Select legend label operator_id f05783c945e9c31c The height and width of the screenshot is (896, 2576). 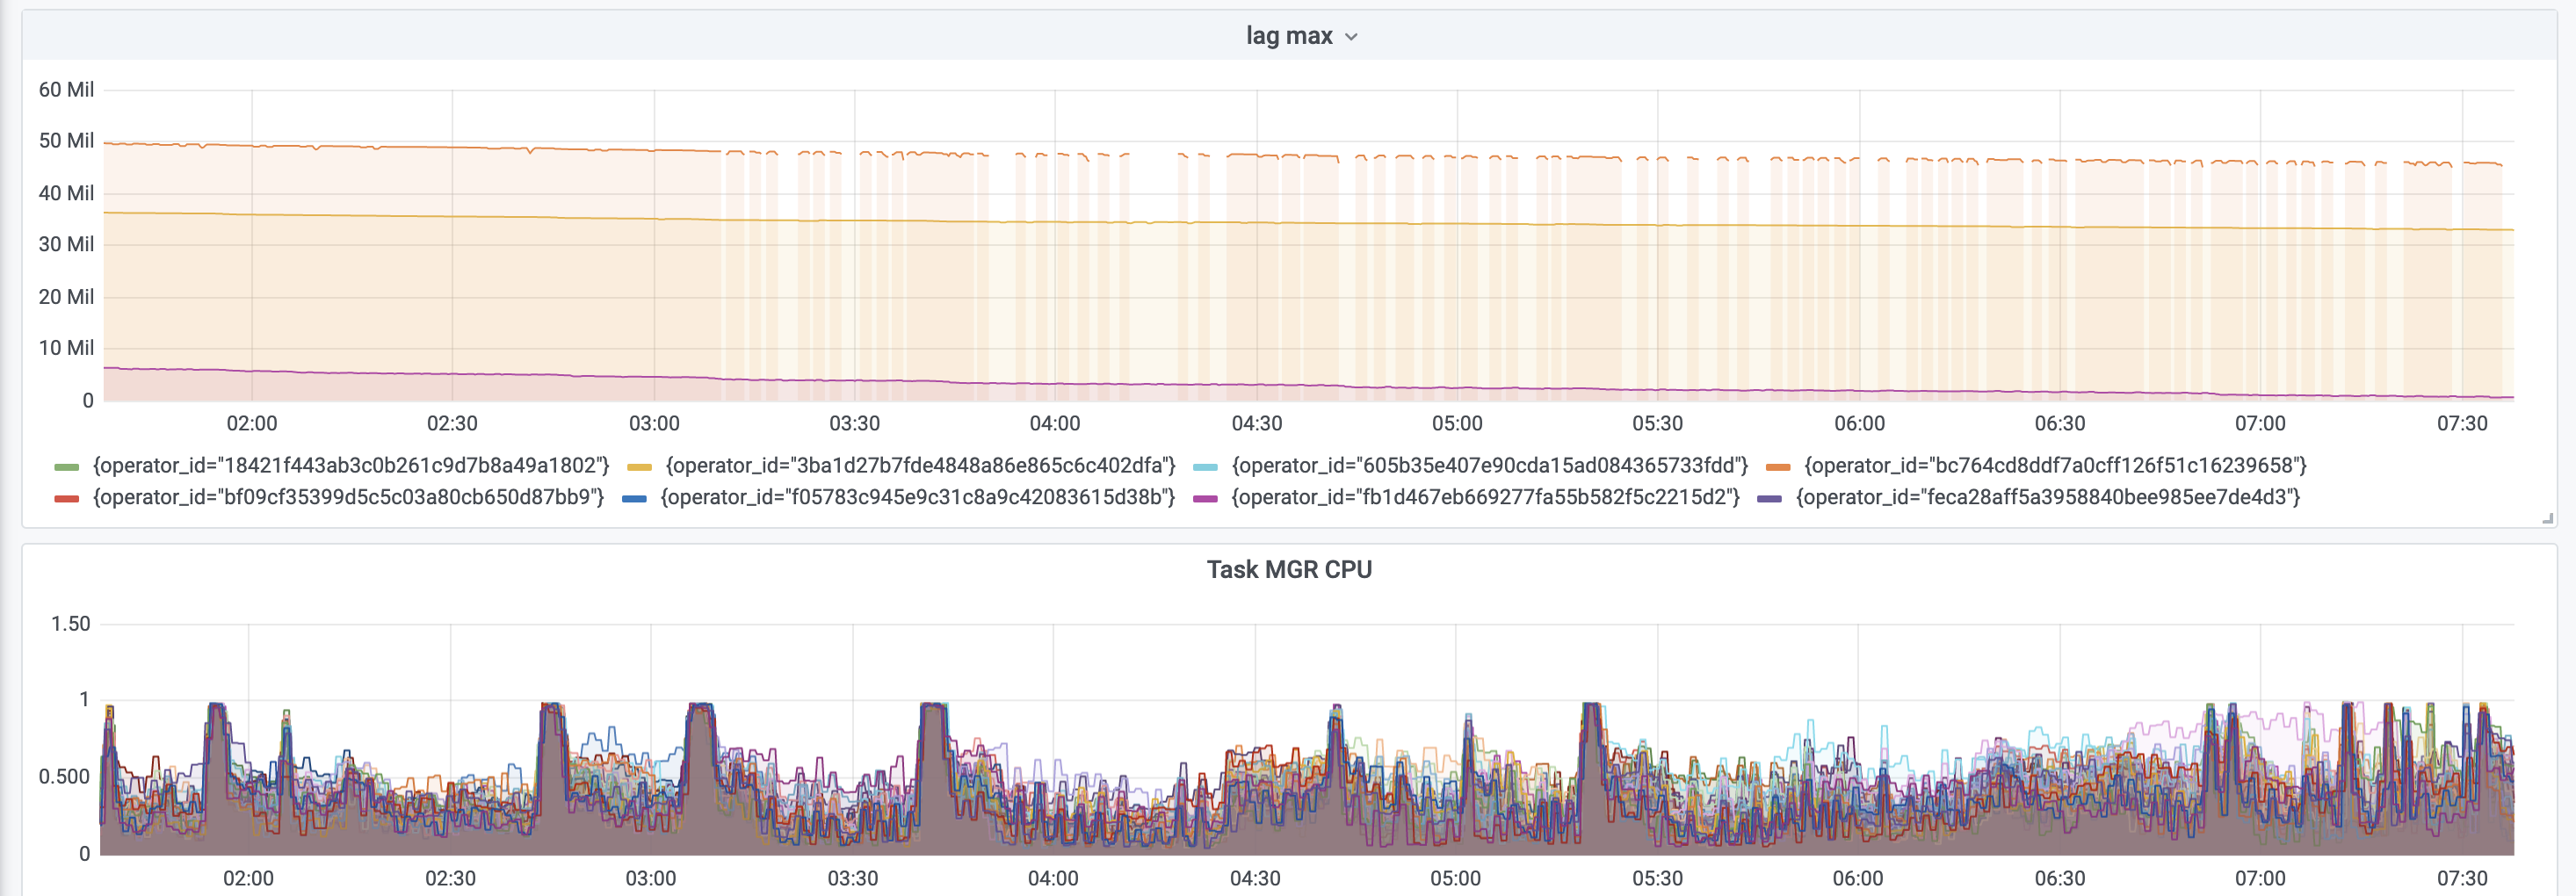coord(917,498)
